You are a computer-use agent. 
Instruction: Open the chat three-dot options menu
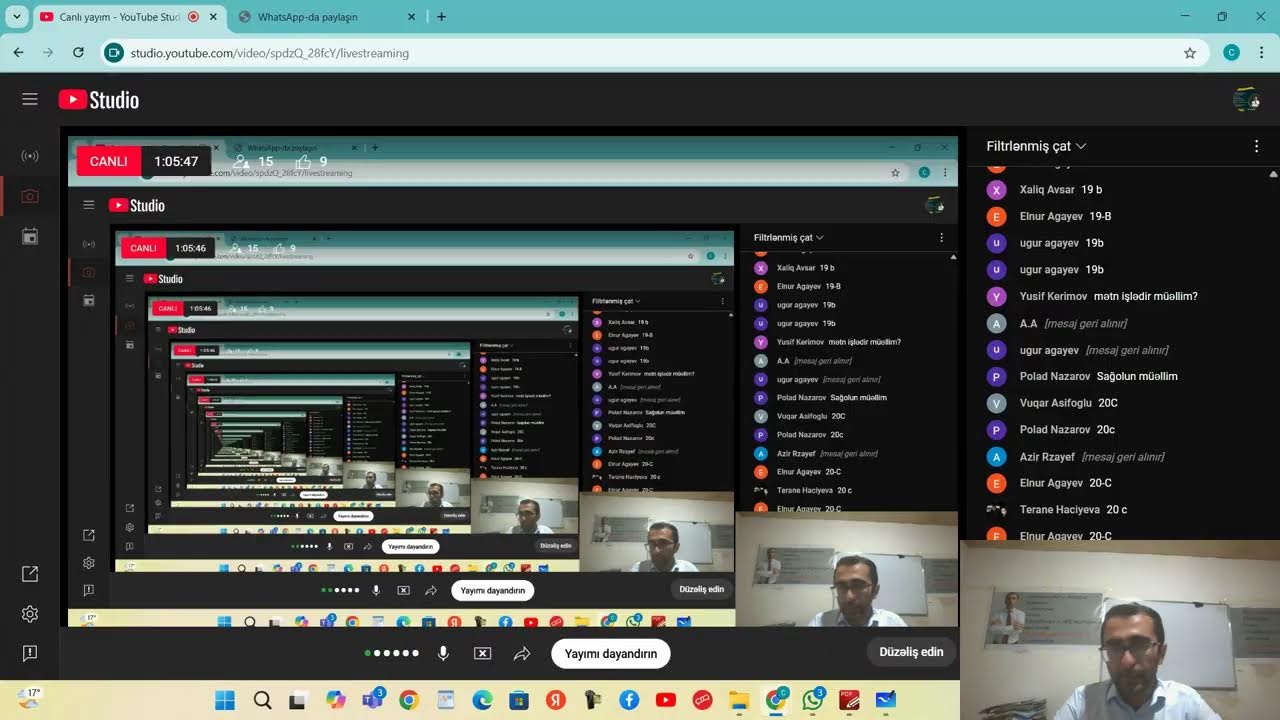point(1257,146)
